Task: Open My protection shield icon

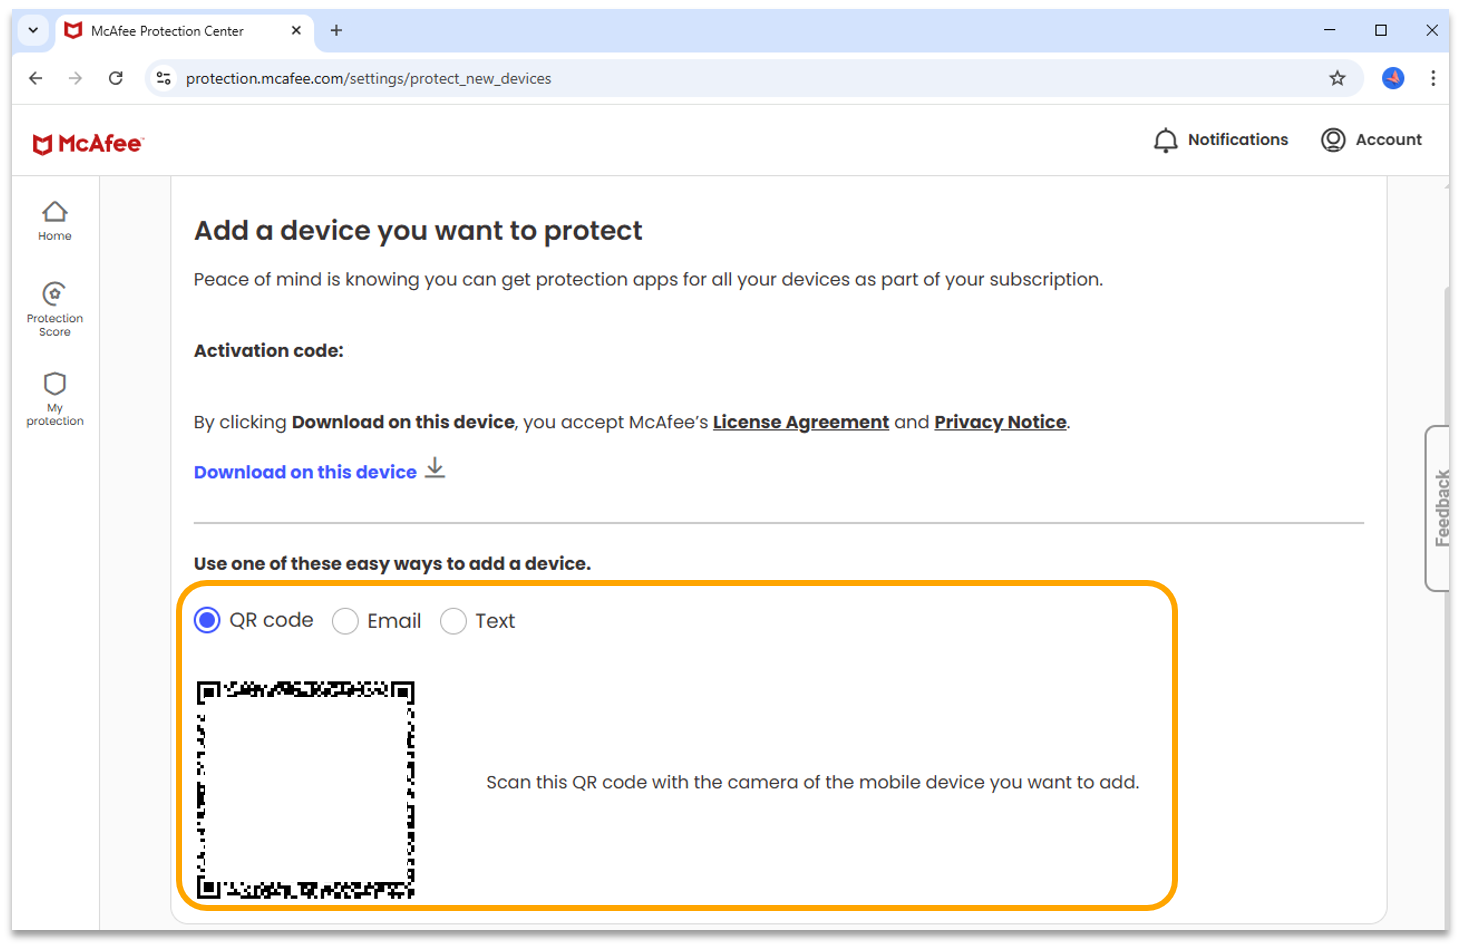Action: [x=55, y=385]
